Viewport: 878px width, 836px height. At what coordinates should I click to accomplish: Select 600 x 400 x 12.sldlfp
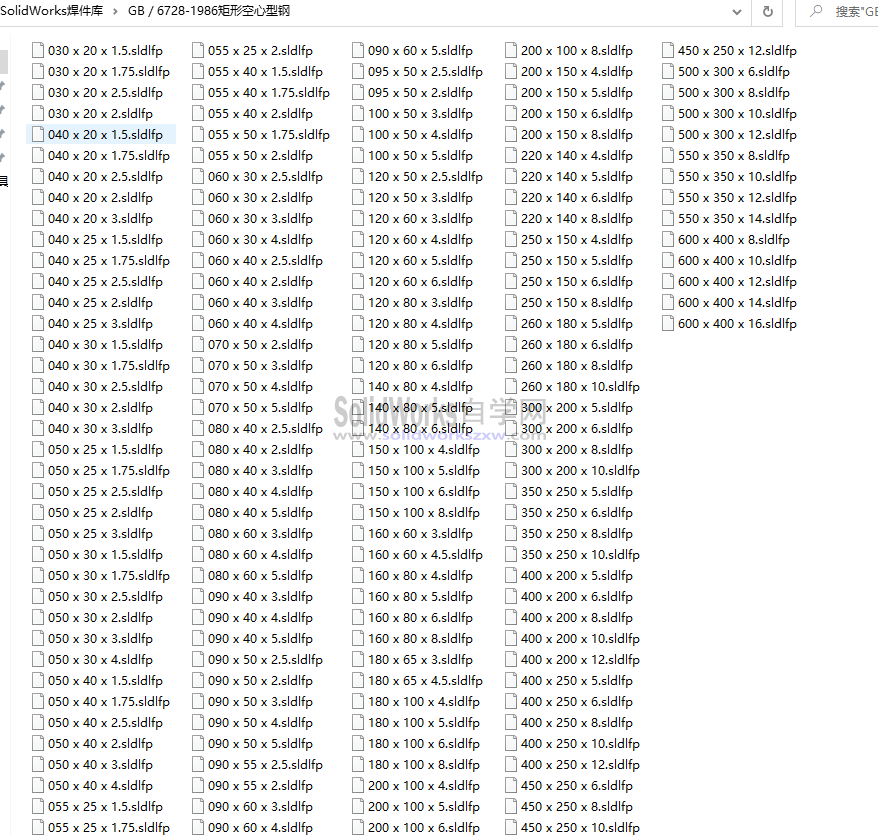pyautogui.click(x=730, y=282)
